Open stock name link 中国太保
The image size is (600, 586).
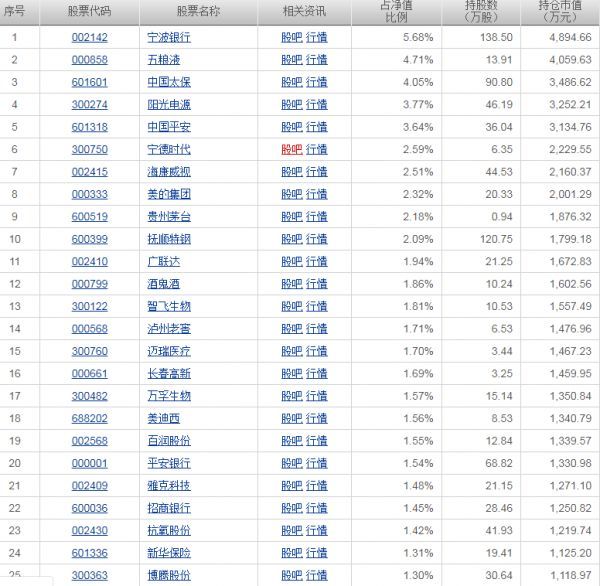pyautogui.click(x=169, y=82)
